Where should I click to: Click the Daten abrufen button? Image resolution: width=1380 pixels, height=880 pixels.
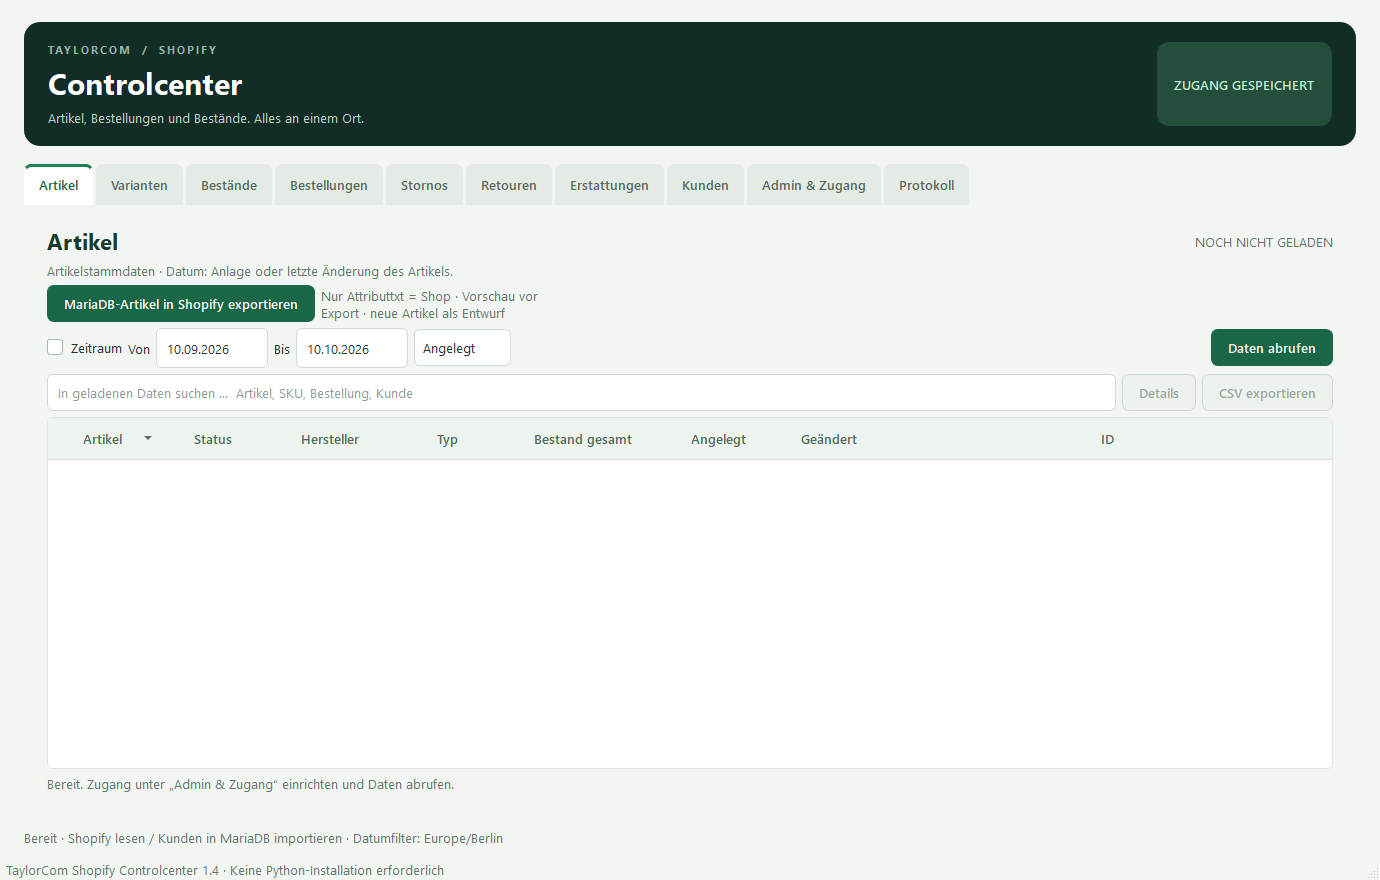coord(1272,348)
